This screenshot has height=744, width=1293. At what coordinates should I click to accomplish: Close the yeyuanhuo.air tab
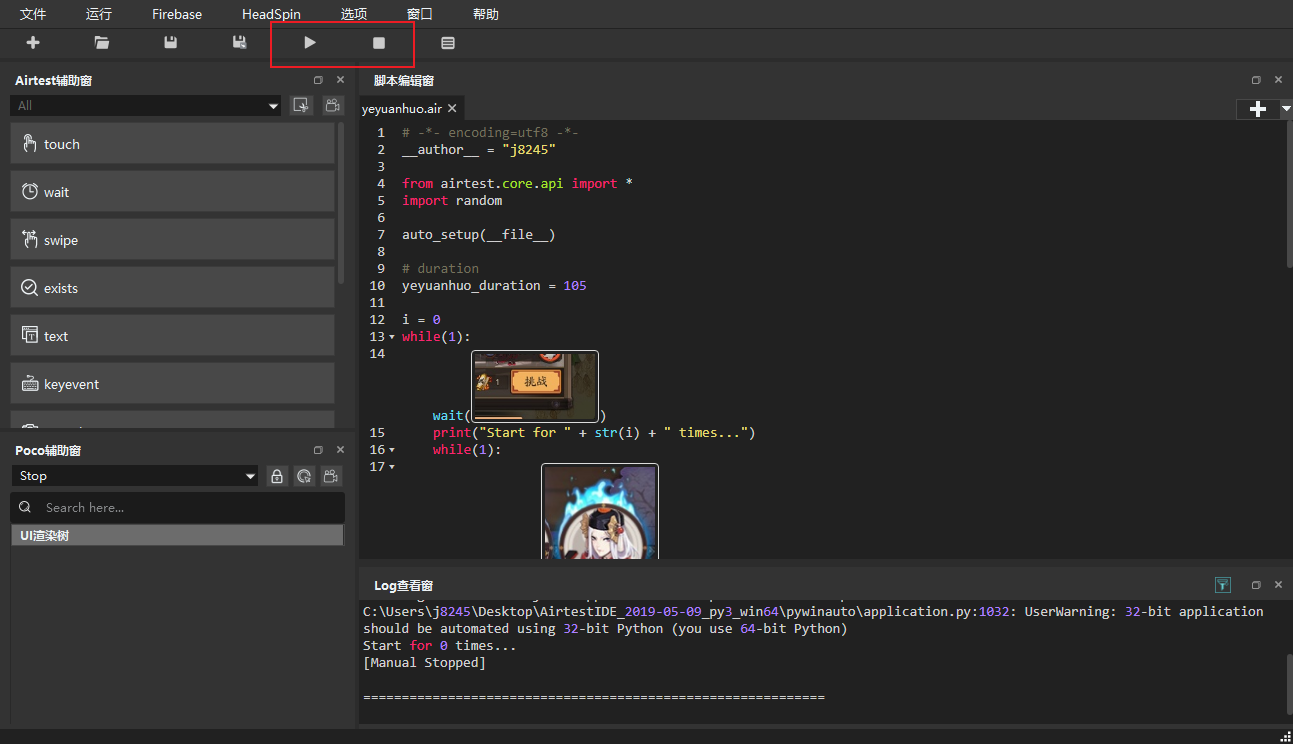click(x=452, y=109)
